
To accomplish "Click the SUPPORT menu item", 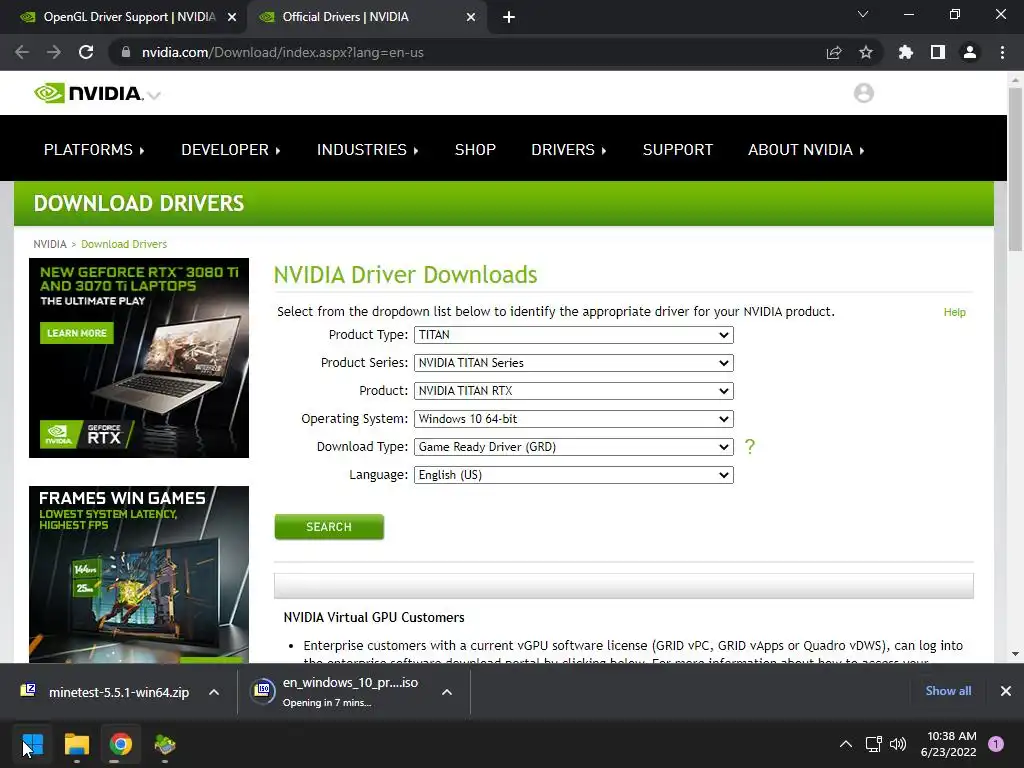I will coord(677,150).
